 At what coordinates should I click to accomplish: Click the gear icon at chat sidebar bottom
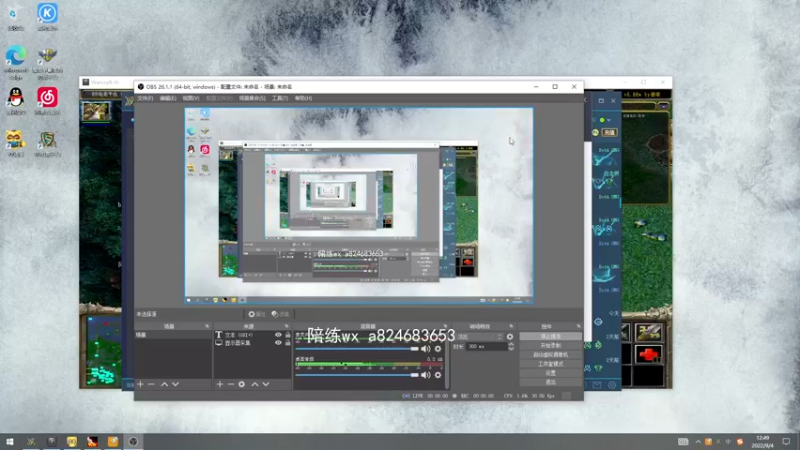click(x=612, y=385)
